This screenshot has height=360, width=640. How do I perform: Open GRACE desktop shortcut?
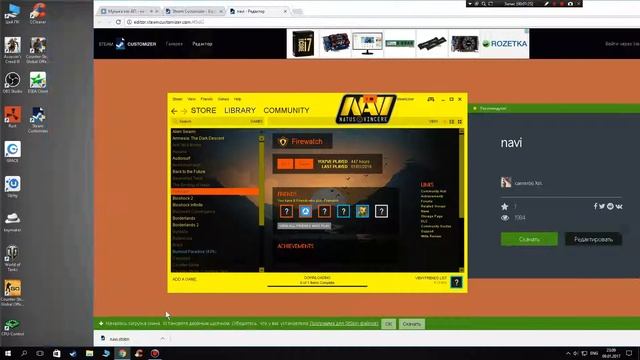pyautogui.click(x=12, y=152)
